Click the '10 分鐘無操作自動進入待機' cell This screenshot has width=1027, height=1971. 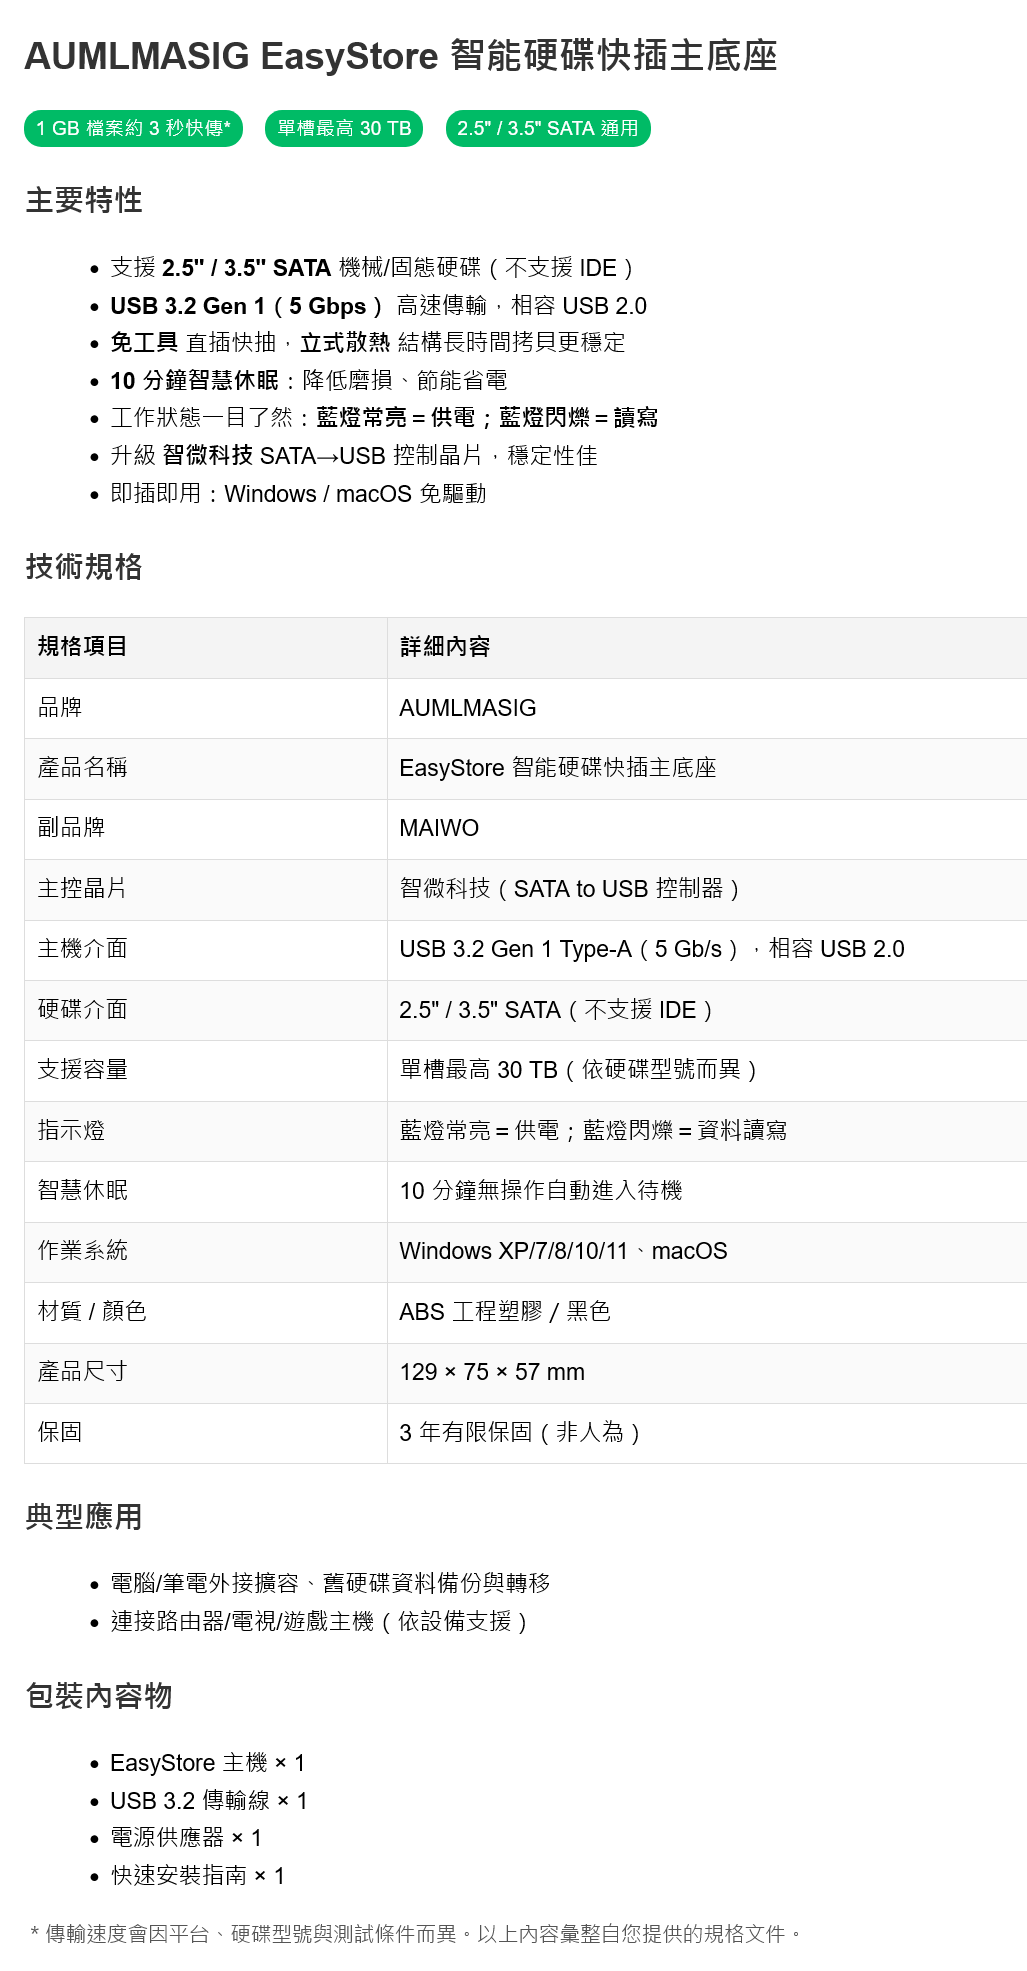coord(707,1191)
